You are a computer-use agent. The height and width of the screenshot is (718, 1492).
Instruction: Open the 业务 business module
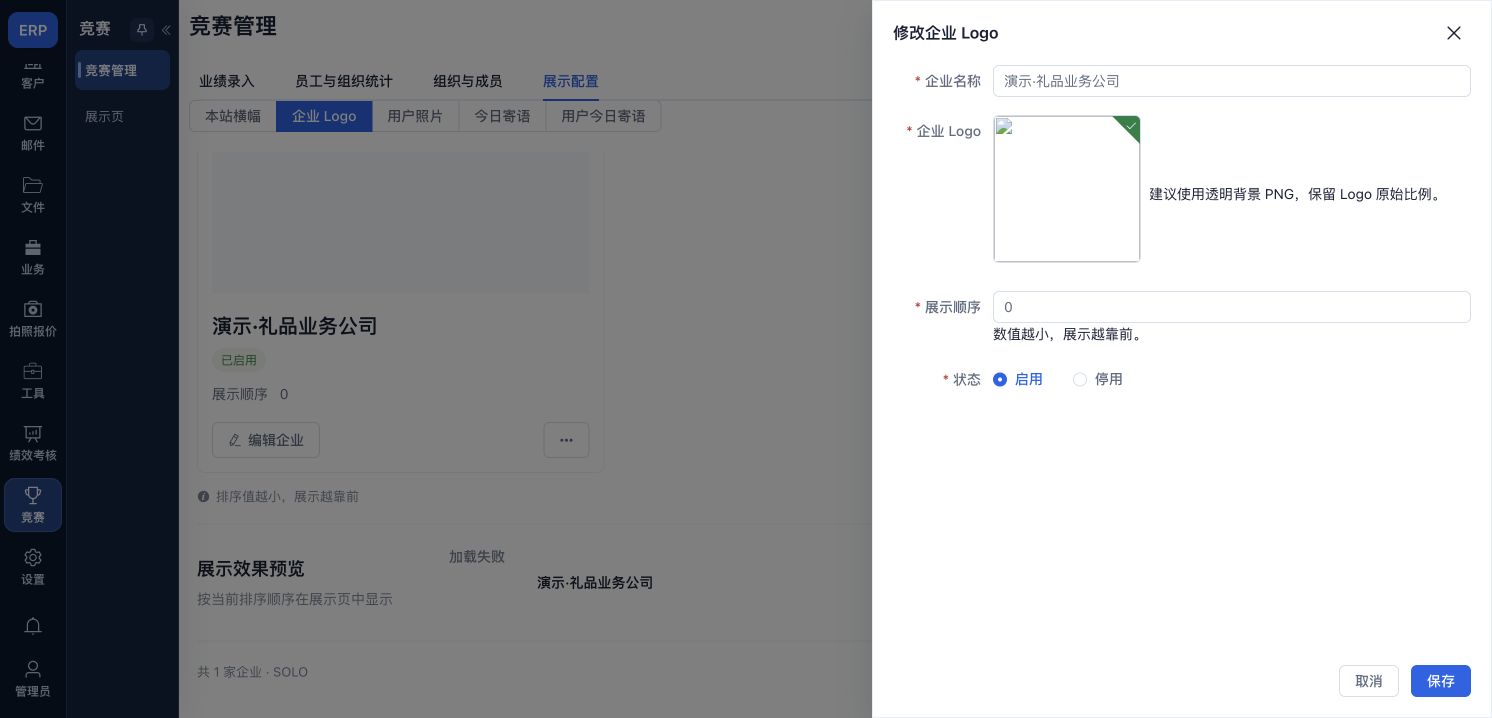[x=33, y=257]
